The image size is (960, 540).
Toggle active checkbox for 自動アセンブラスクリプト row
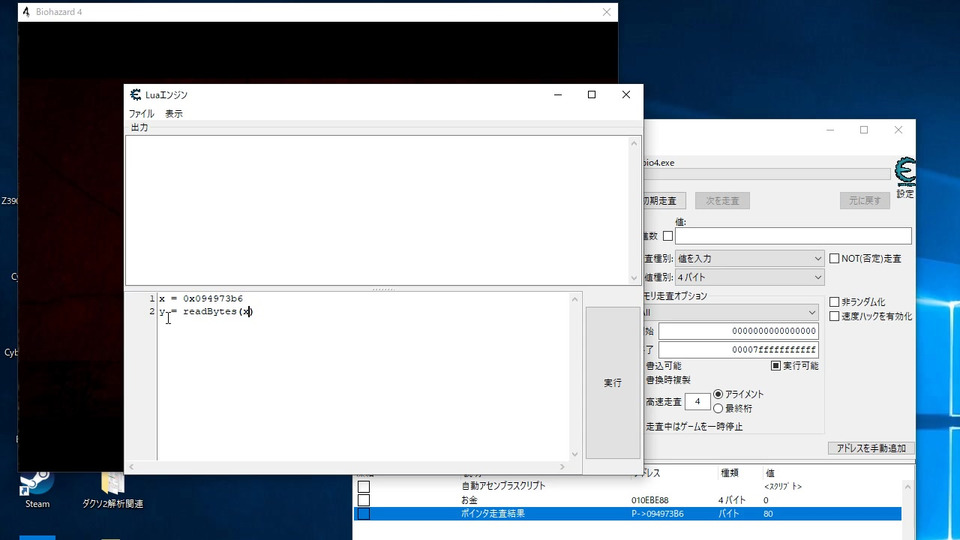(x=364, y=487)
